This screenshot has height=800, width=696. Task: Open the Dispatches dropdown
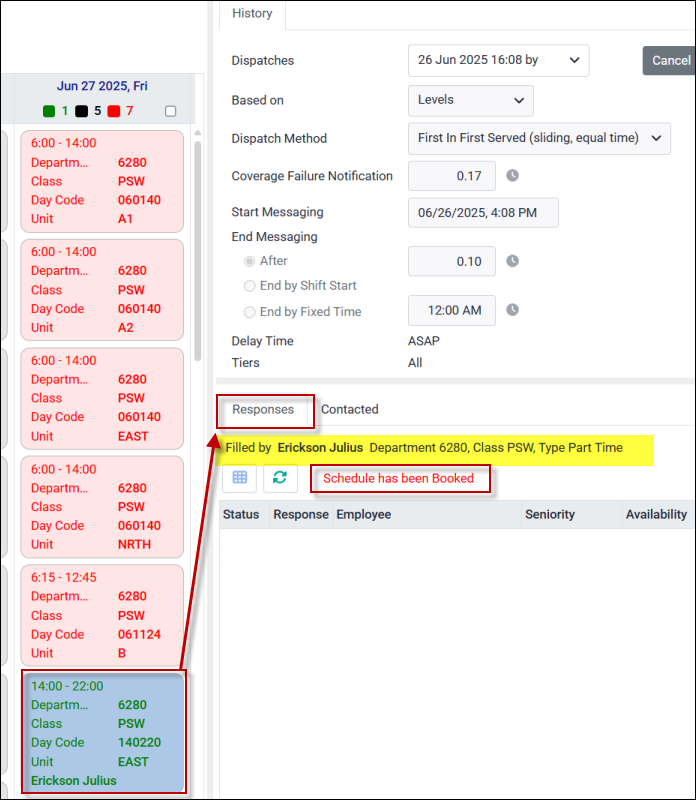click(499, 60)
